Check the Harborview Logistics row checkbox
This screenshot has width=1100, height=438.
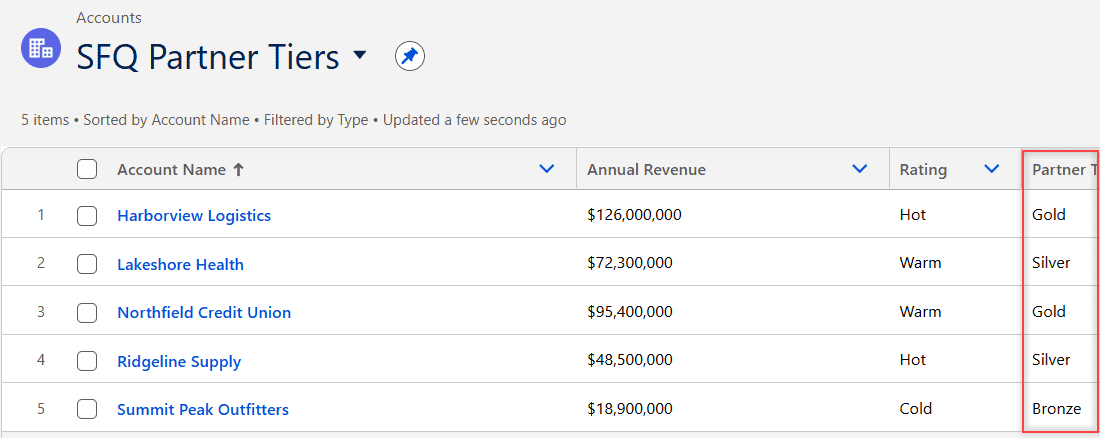[x=87, y=216]
